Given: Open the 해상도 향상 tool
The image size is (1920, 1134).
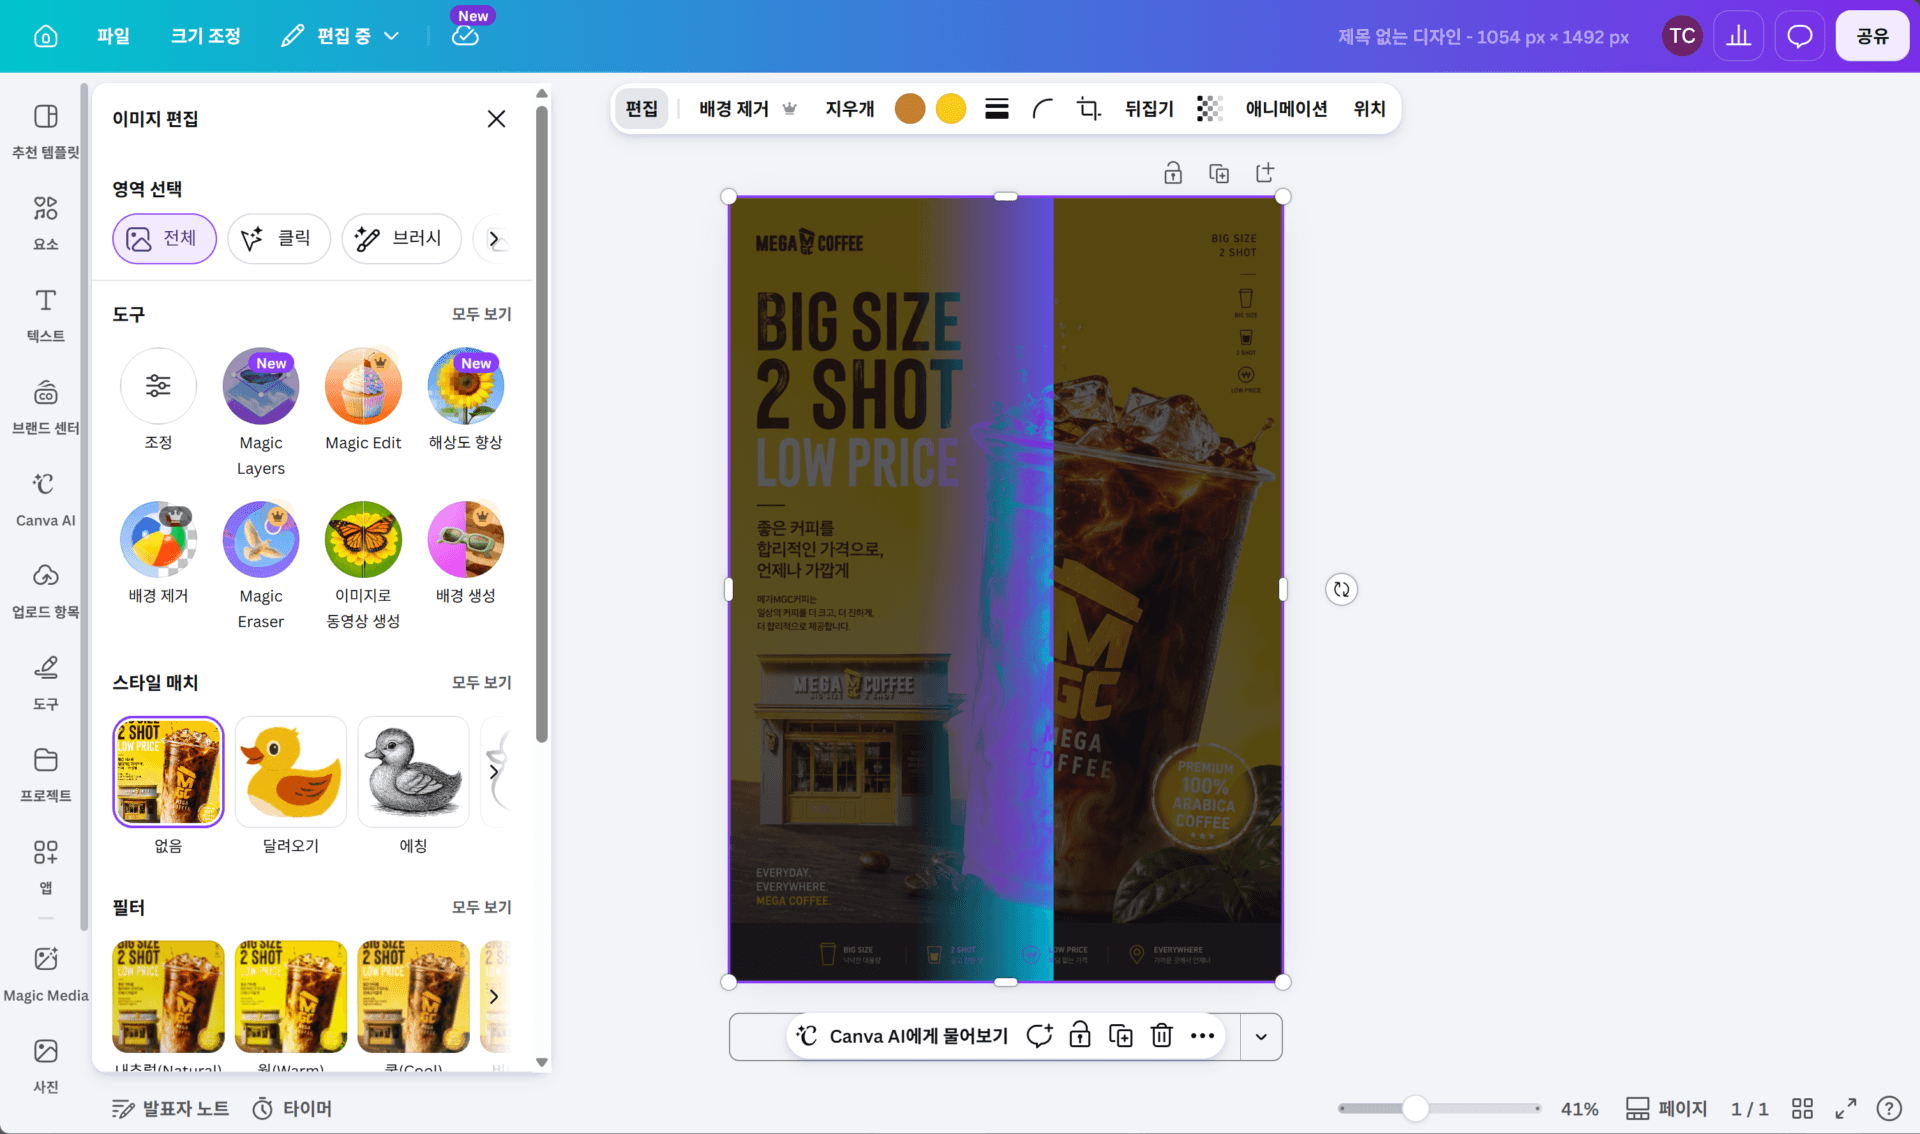Looking at the screenshot, I should [465, 401].
